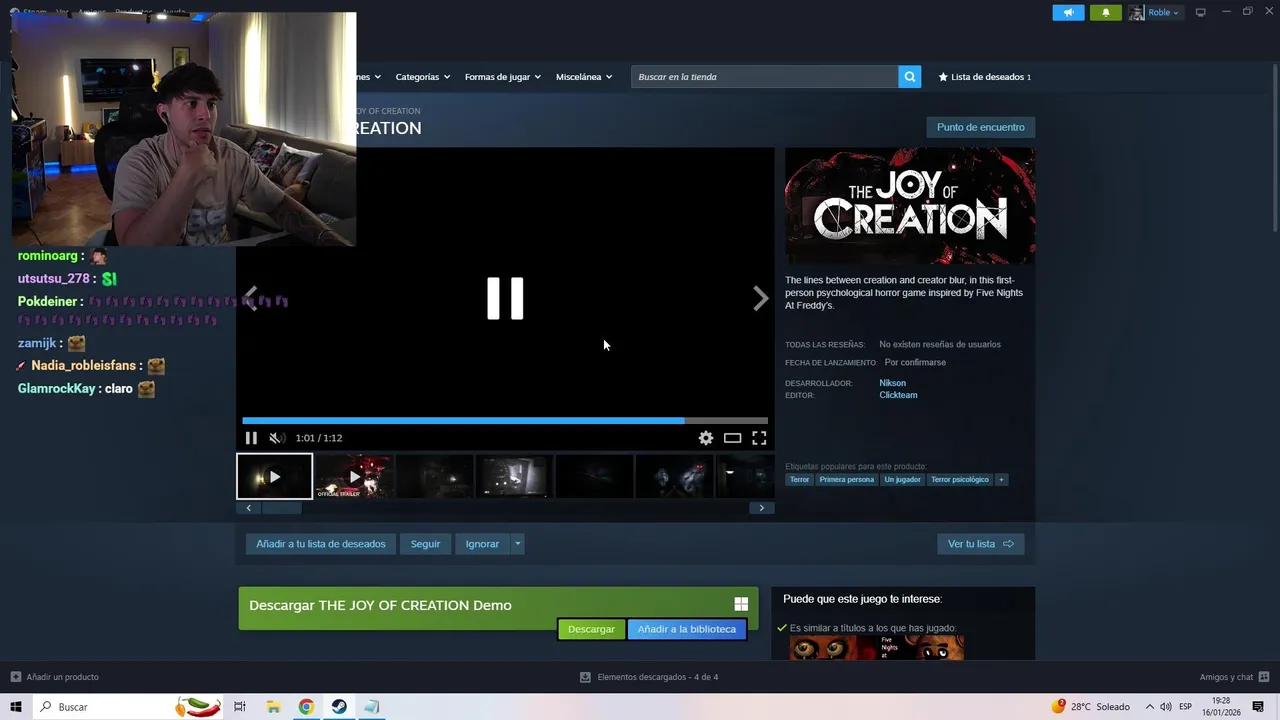Click the blue megaphone announcements icon
Viewport: 1280px width, 720px height.
[x=1068, y=13]
